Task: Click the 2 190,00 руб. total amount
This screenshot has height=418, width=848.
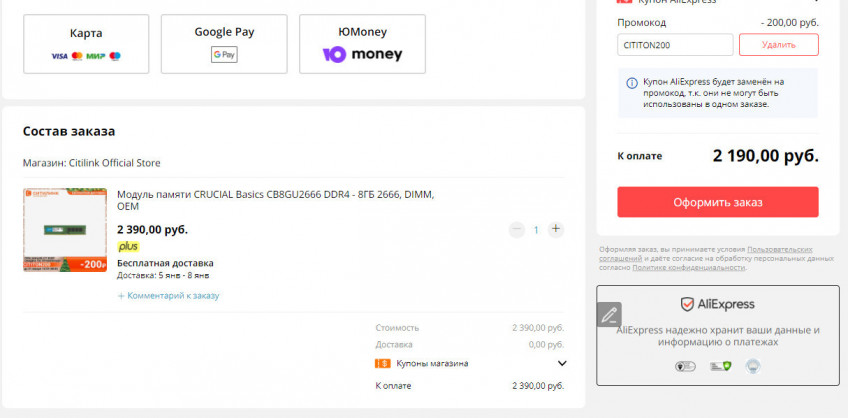Action: (x=765, y=156)
